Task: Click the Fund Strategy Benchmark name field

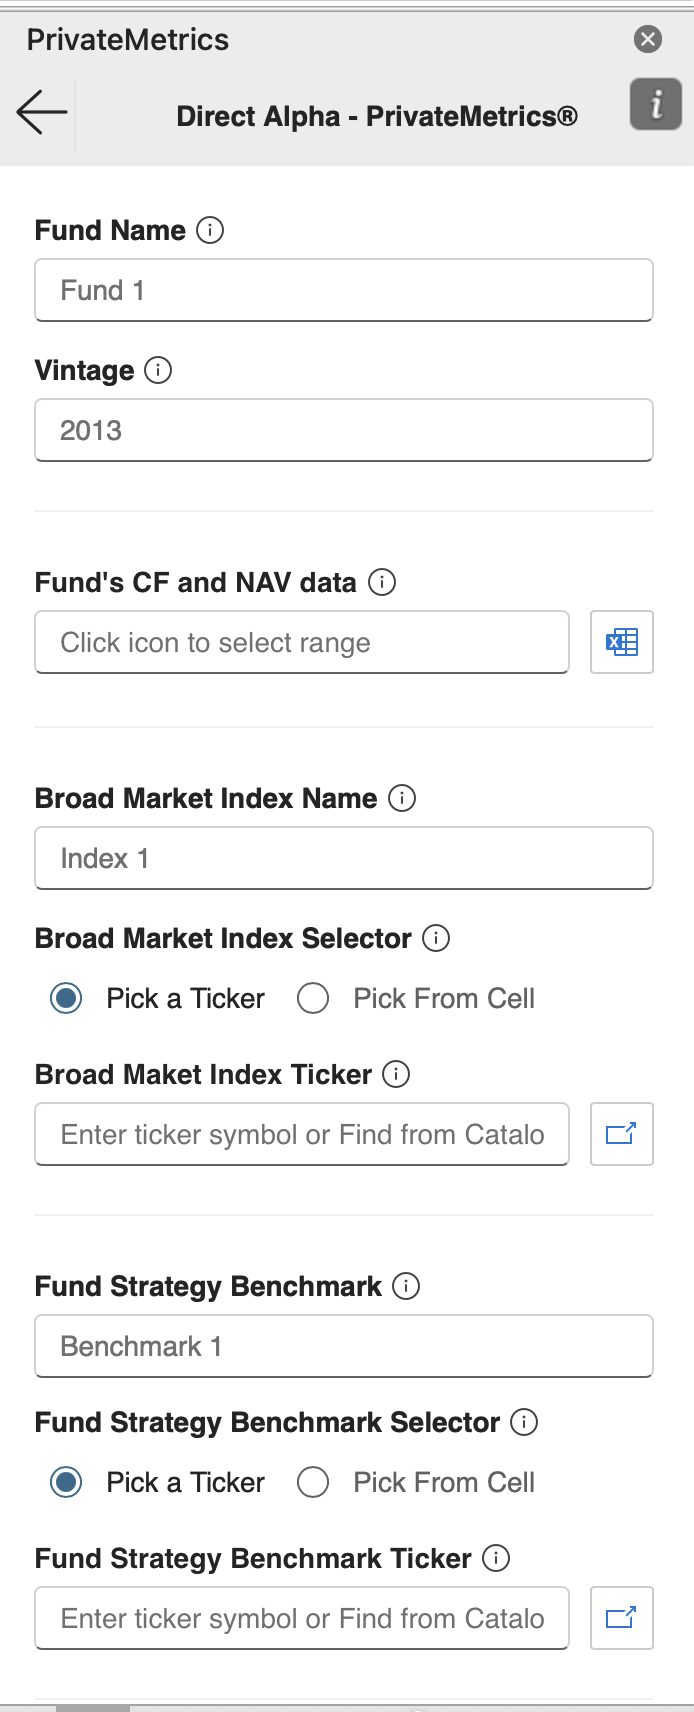Action: click(344, 1346)
